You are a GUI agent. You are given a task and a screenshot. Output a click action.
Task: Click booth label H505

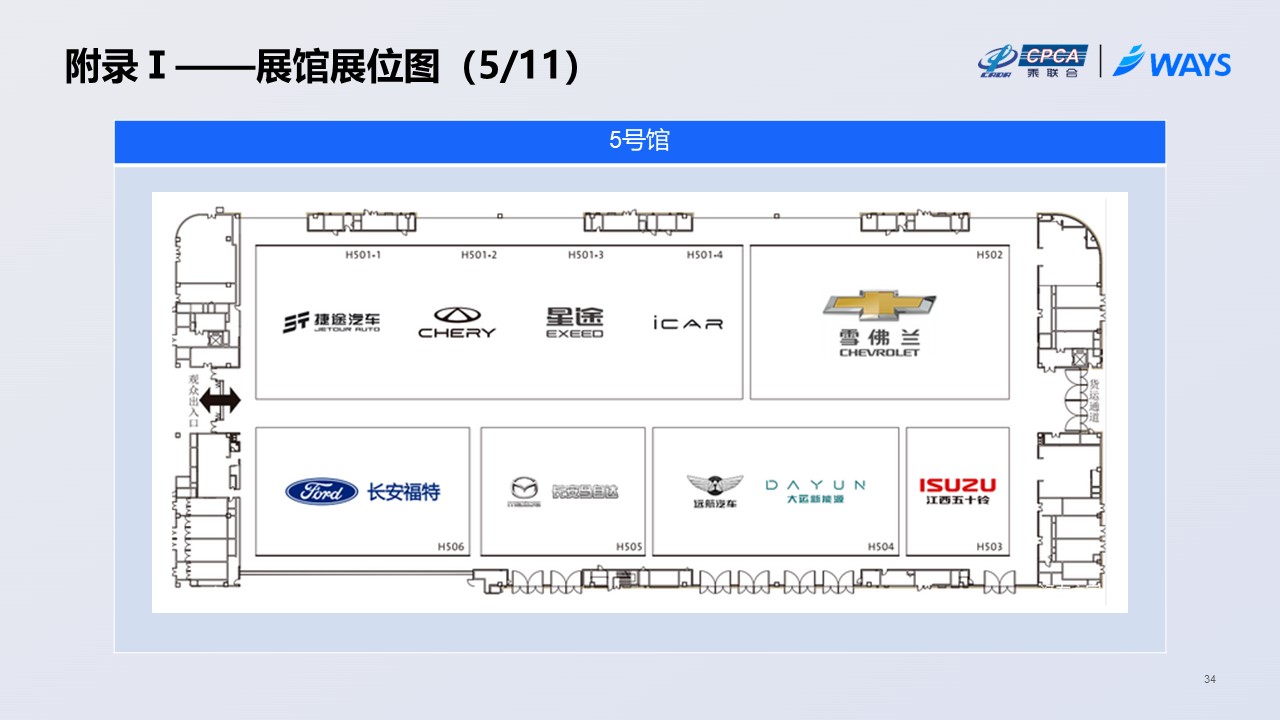(x=629, y=547)
